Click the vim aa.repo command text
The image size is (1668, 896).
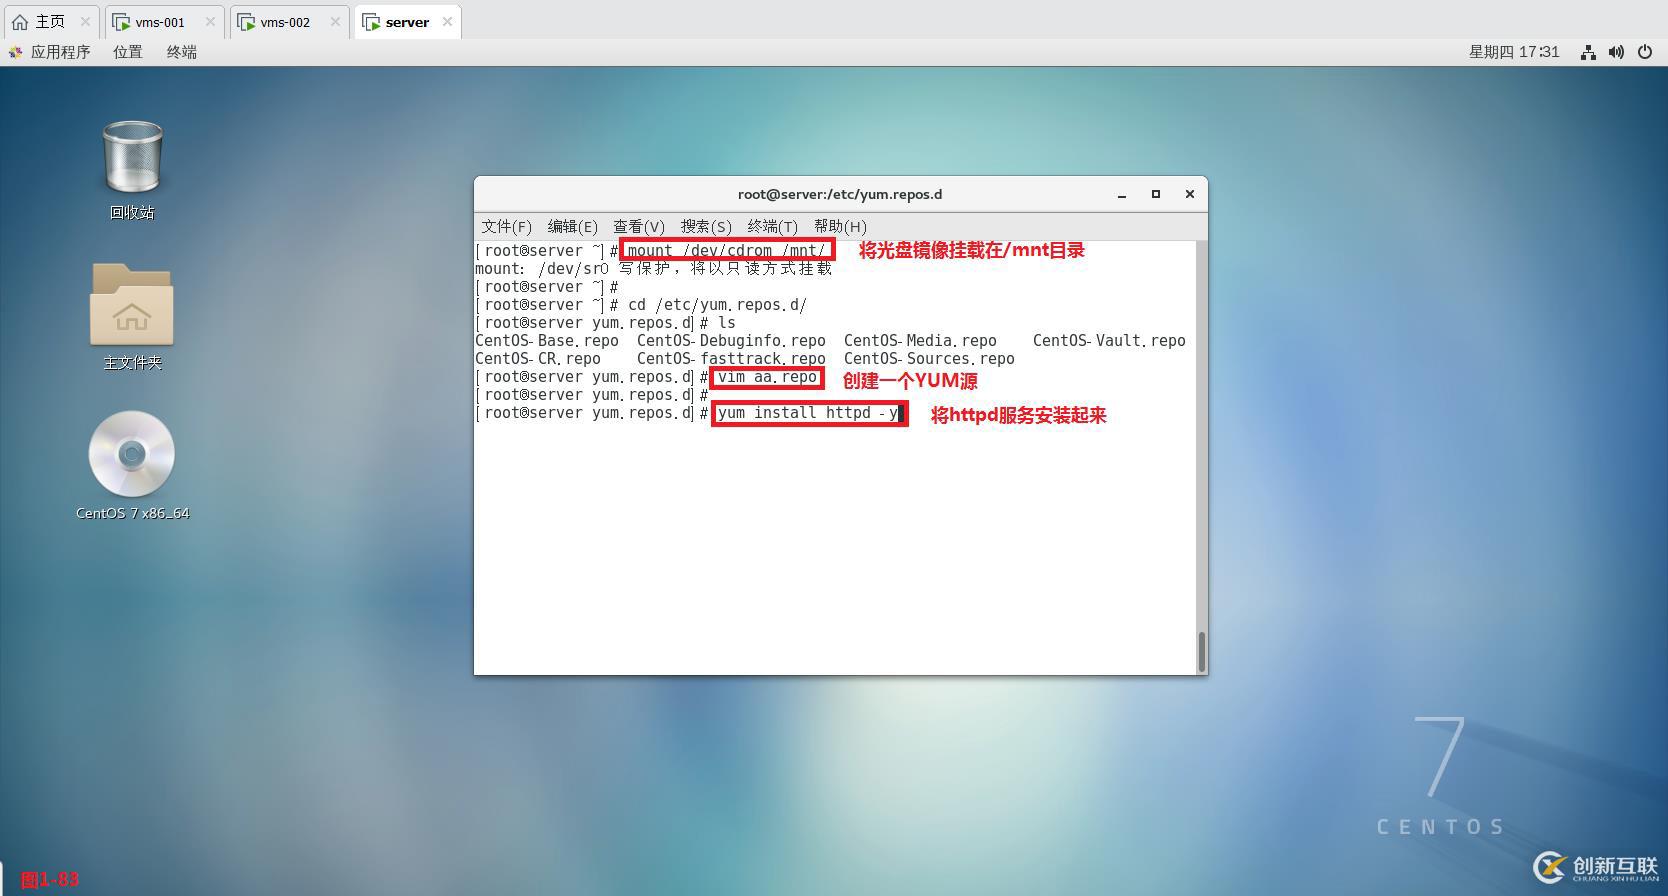click(x=767, y=377)
